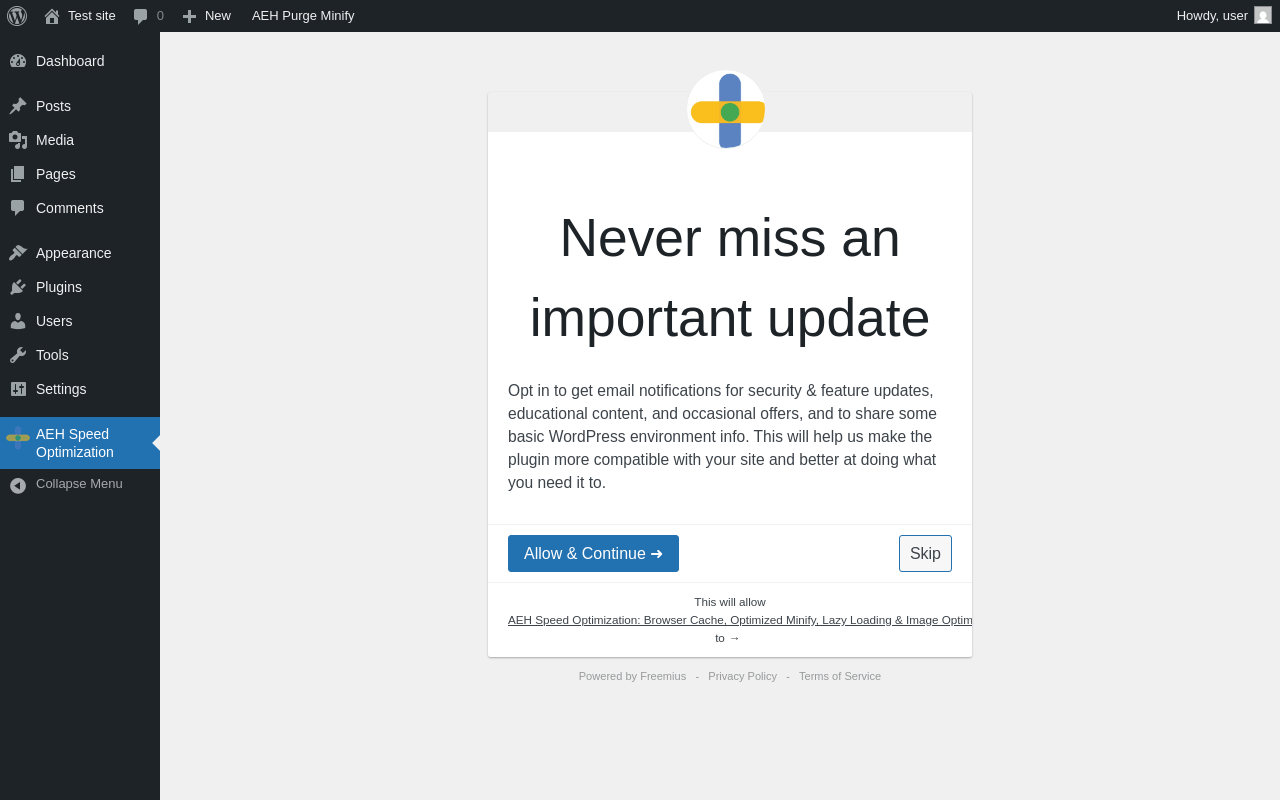1280x800 pixels.
Task: Open the Terms of Service link
Action: (840, 676)
